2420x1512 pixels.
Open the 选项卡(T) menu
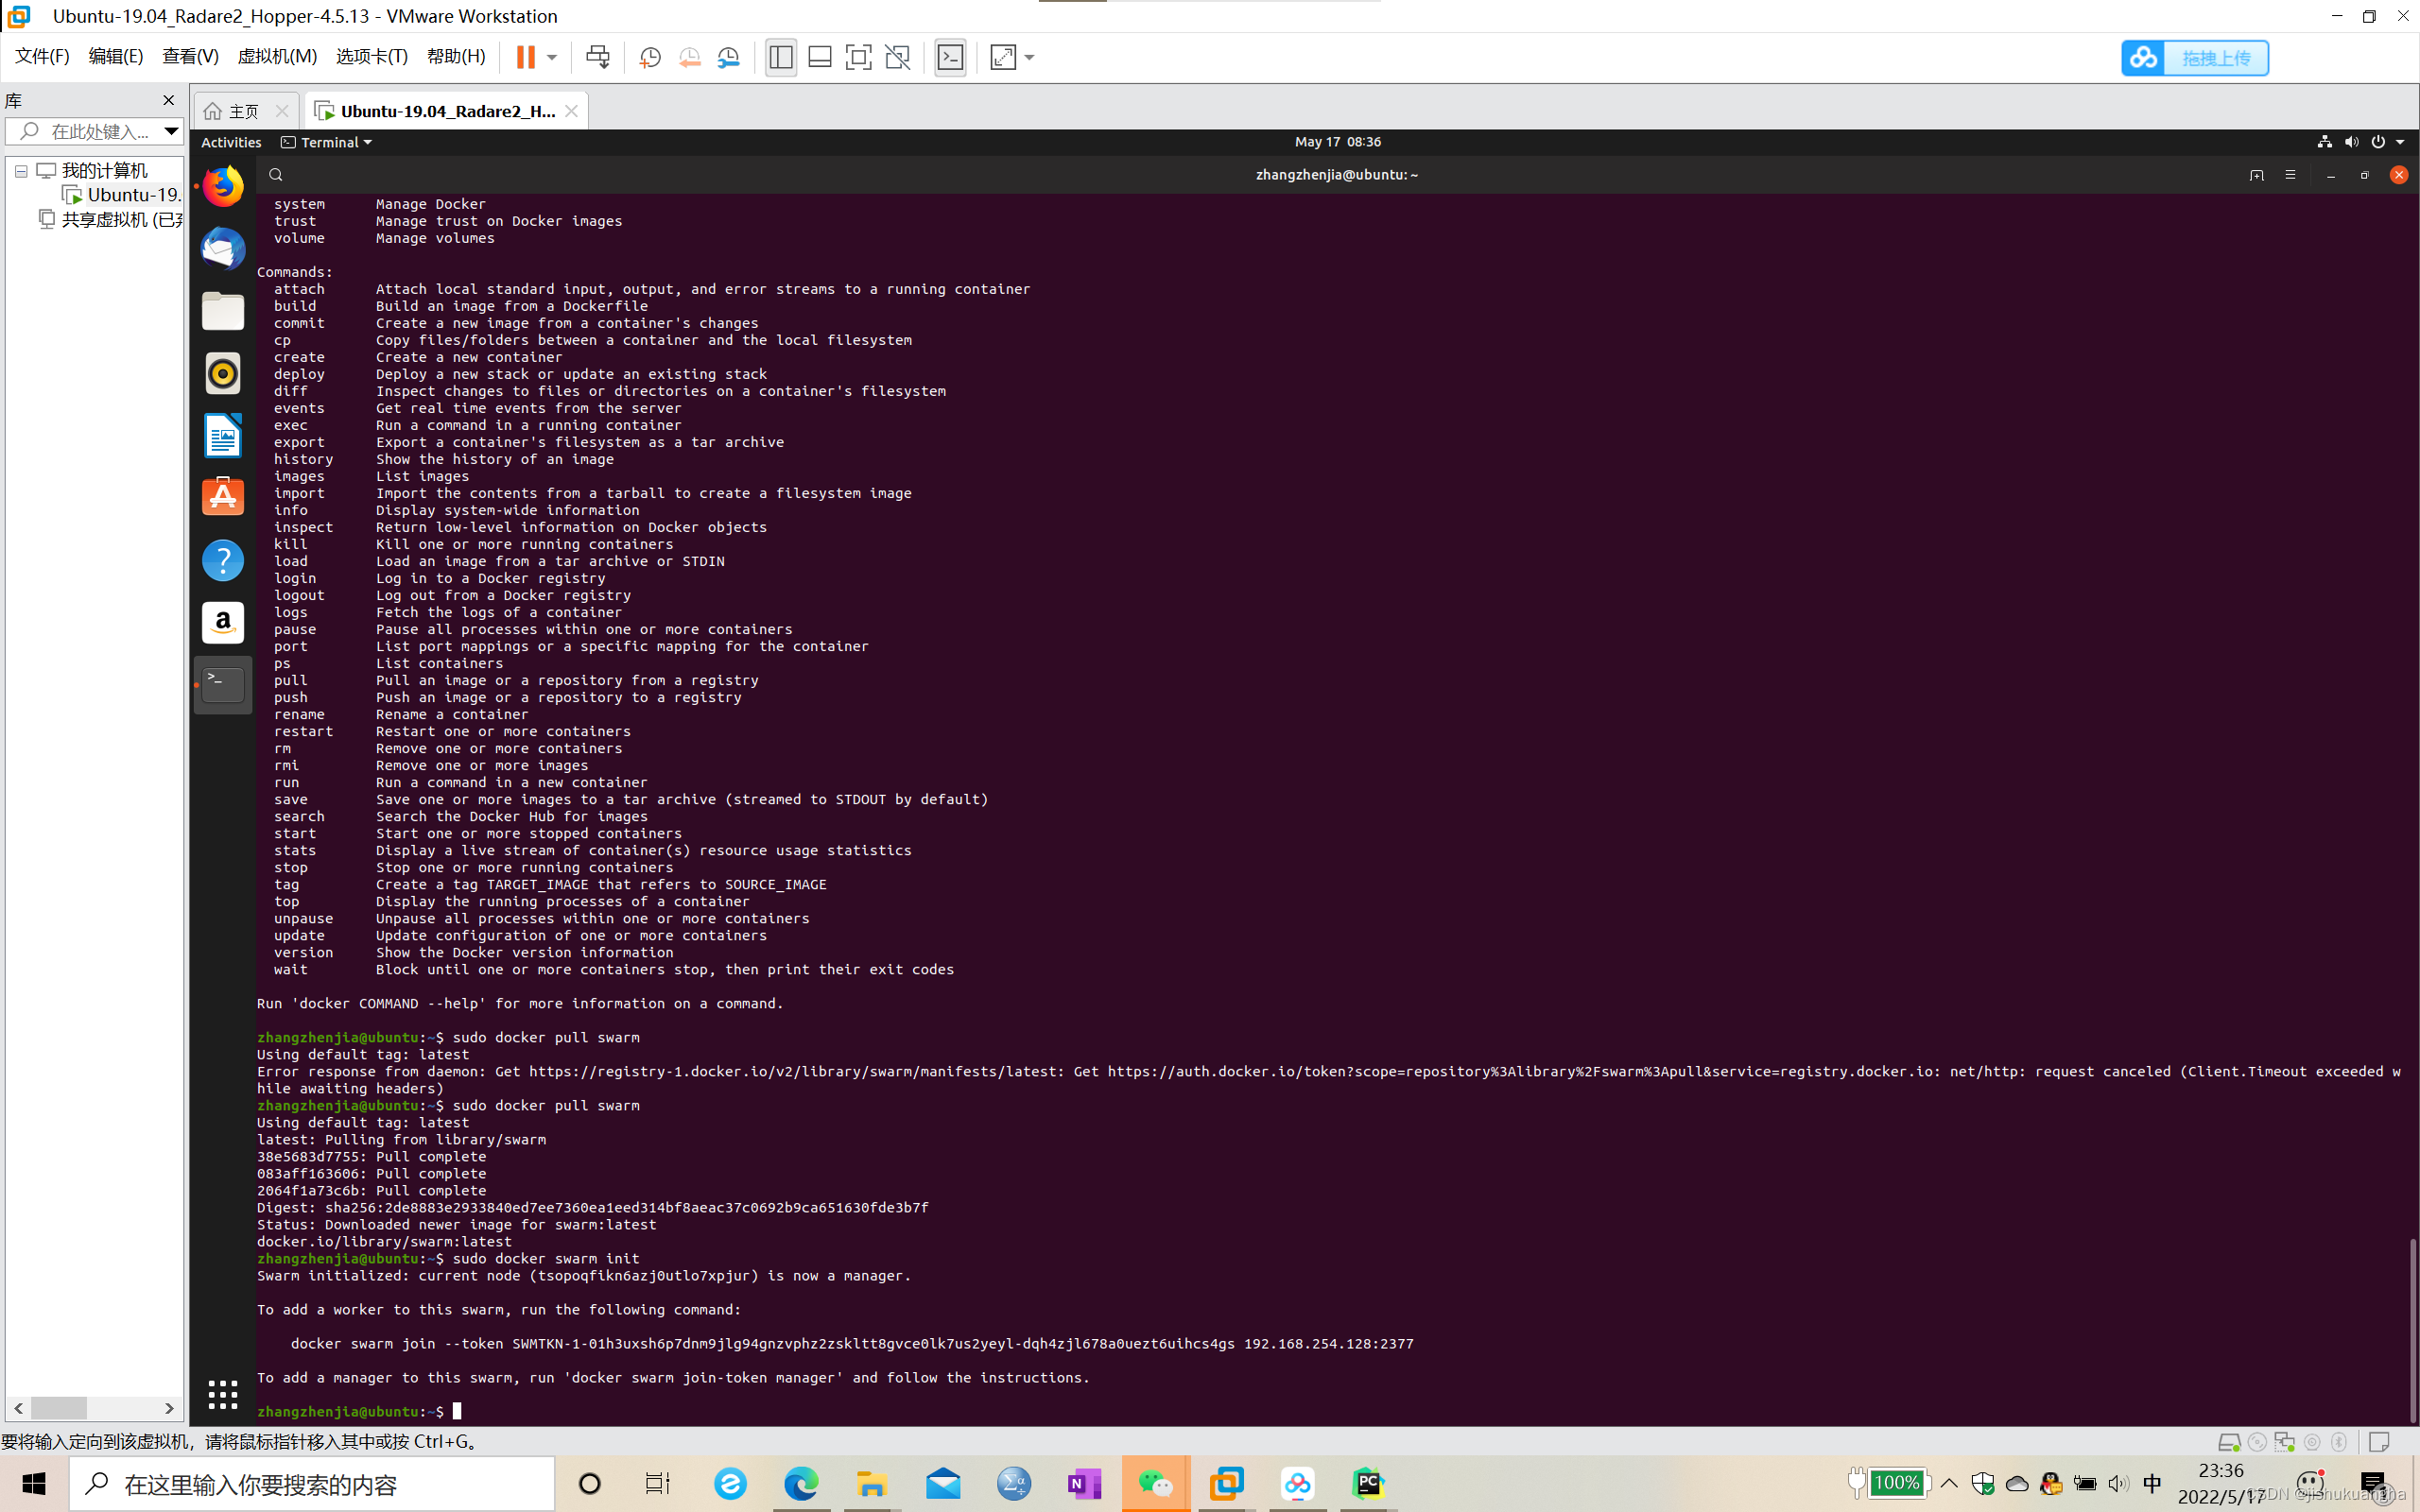[x=371, y=56]
